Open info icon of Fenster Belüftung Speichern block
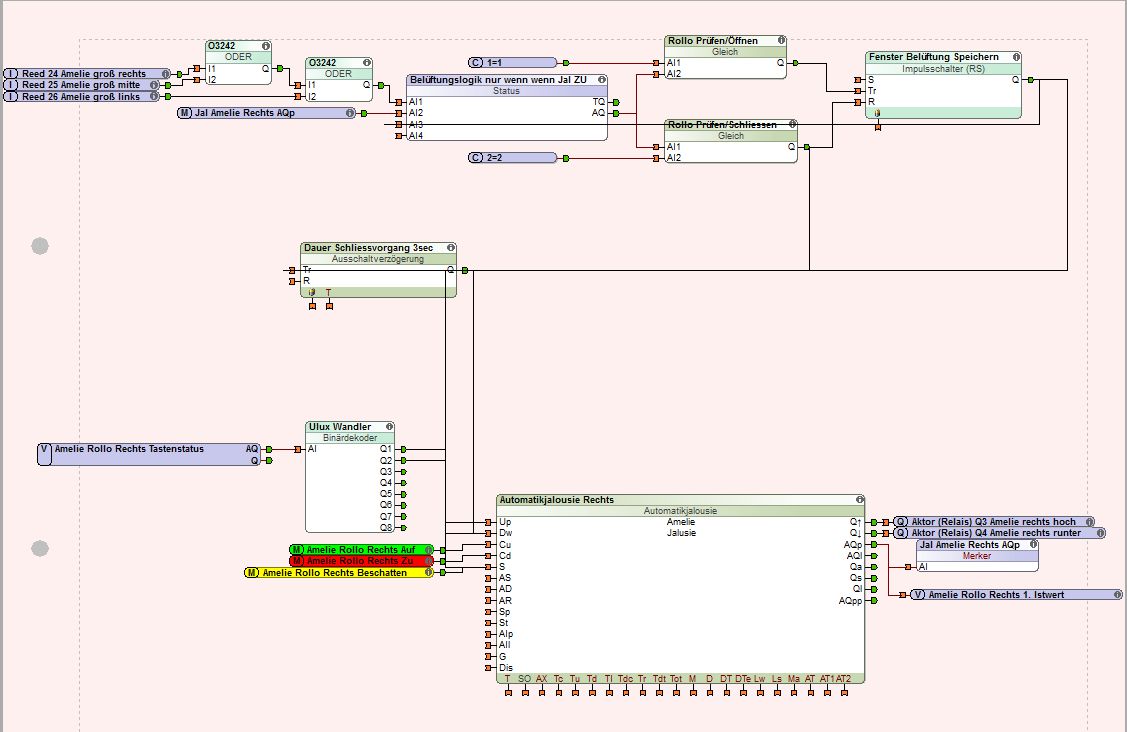The image size is (1127, 732). click(1016, 57)
